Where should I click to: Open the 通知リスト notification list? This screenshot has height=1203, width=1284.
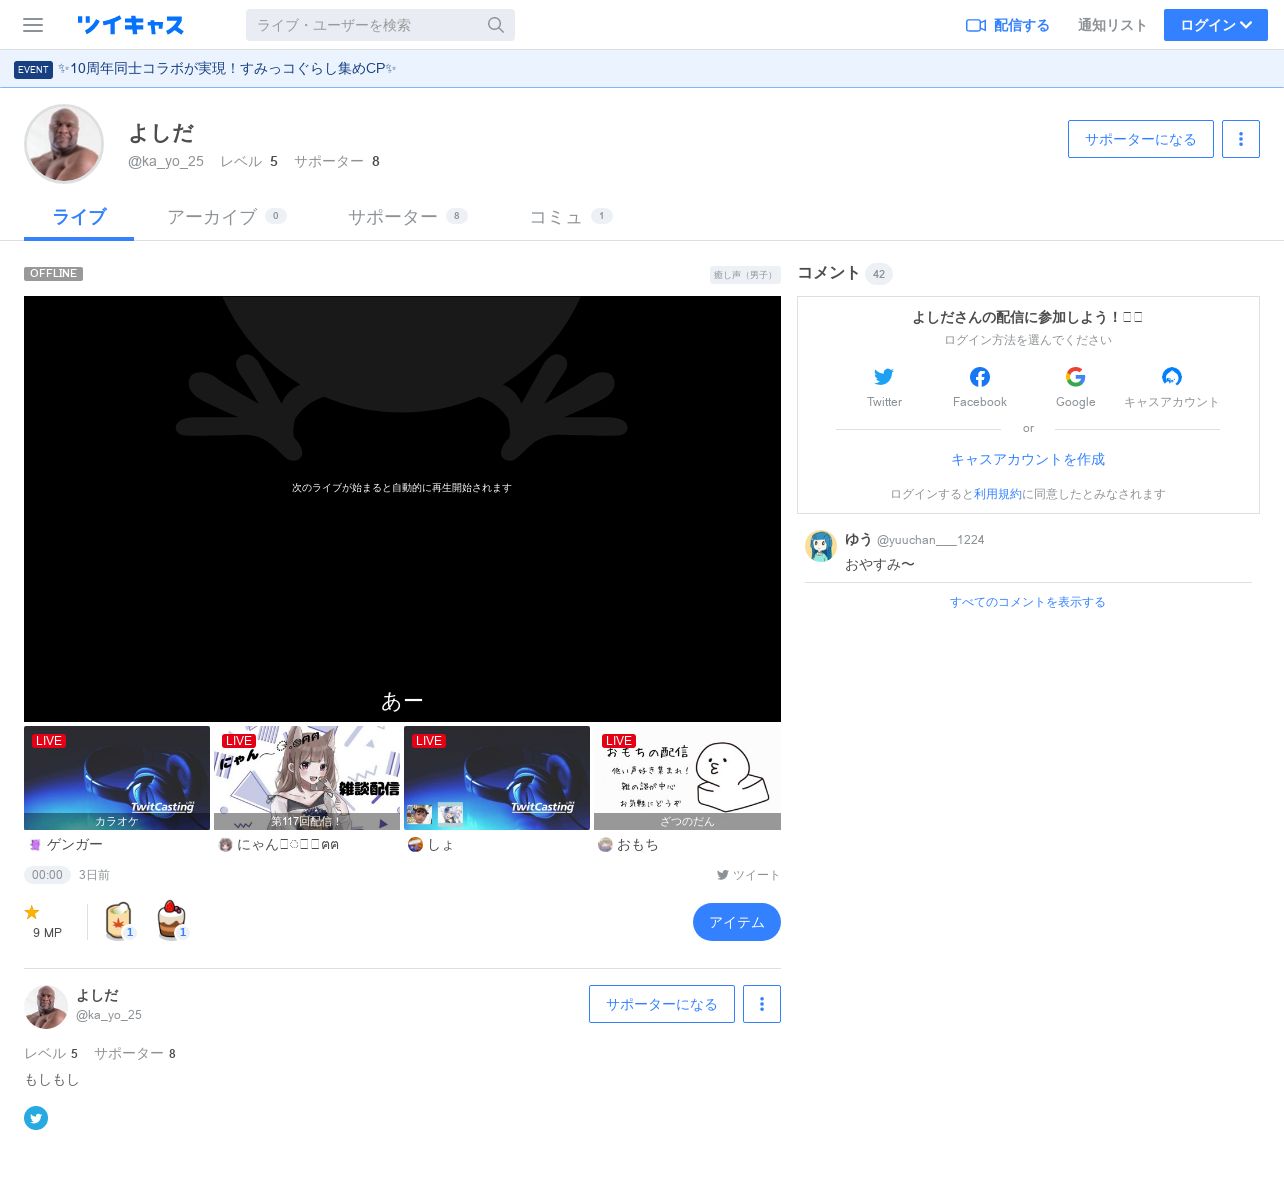(x=1112, y=25)
